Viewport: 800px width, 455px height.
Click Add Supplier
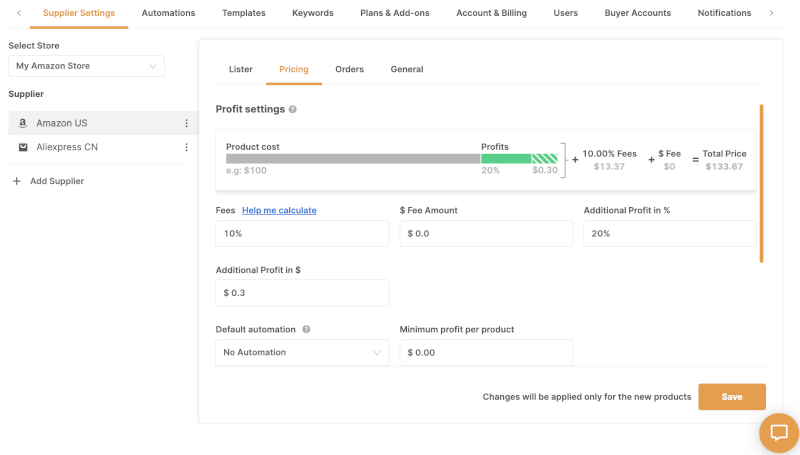pos(57,181)
